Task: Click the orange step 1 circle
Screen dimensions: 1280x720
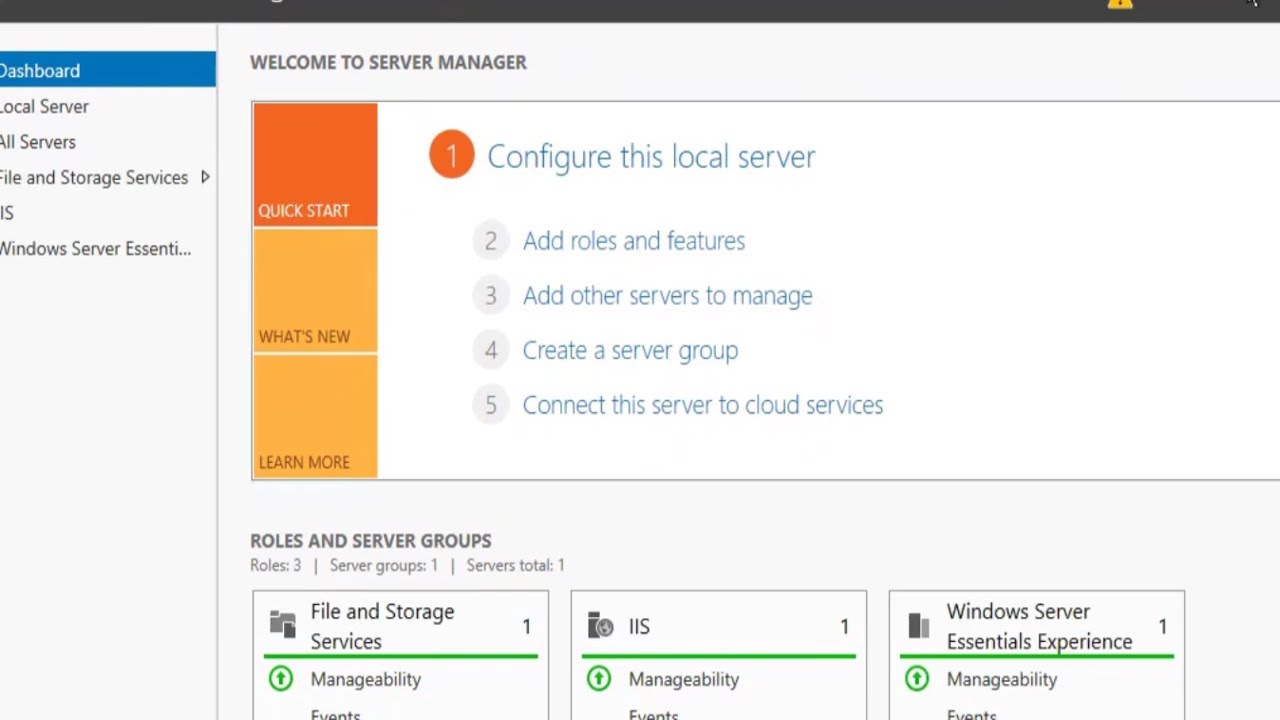Action: tap(451, 156)
